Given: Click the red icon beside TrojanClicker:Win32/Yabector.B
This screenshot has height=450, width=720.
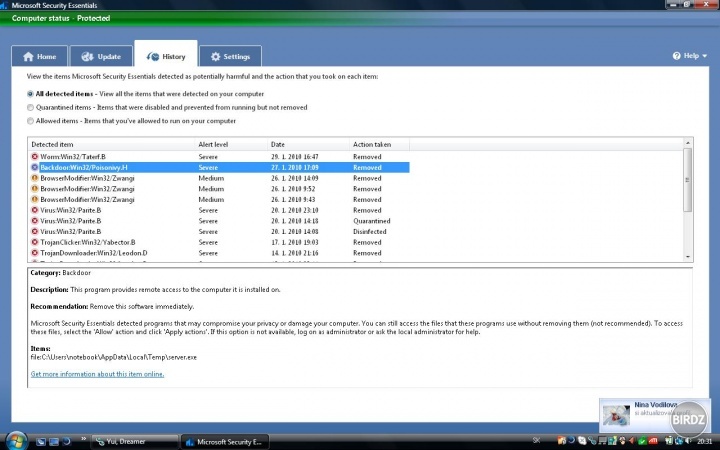Looking at the screenshot, I should (34, 242).
